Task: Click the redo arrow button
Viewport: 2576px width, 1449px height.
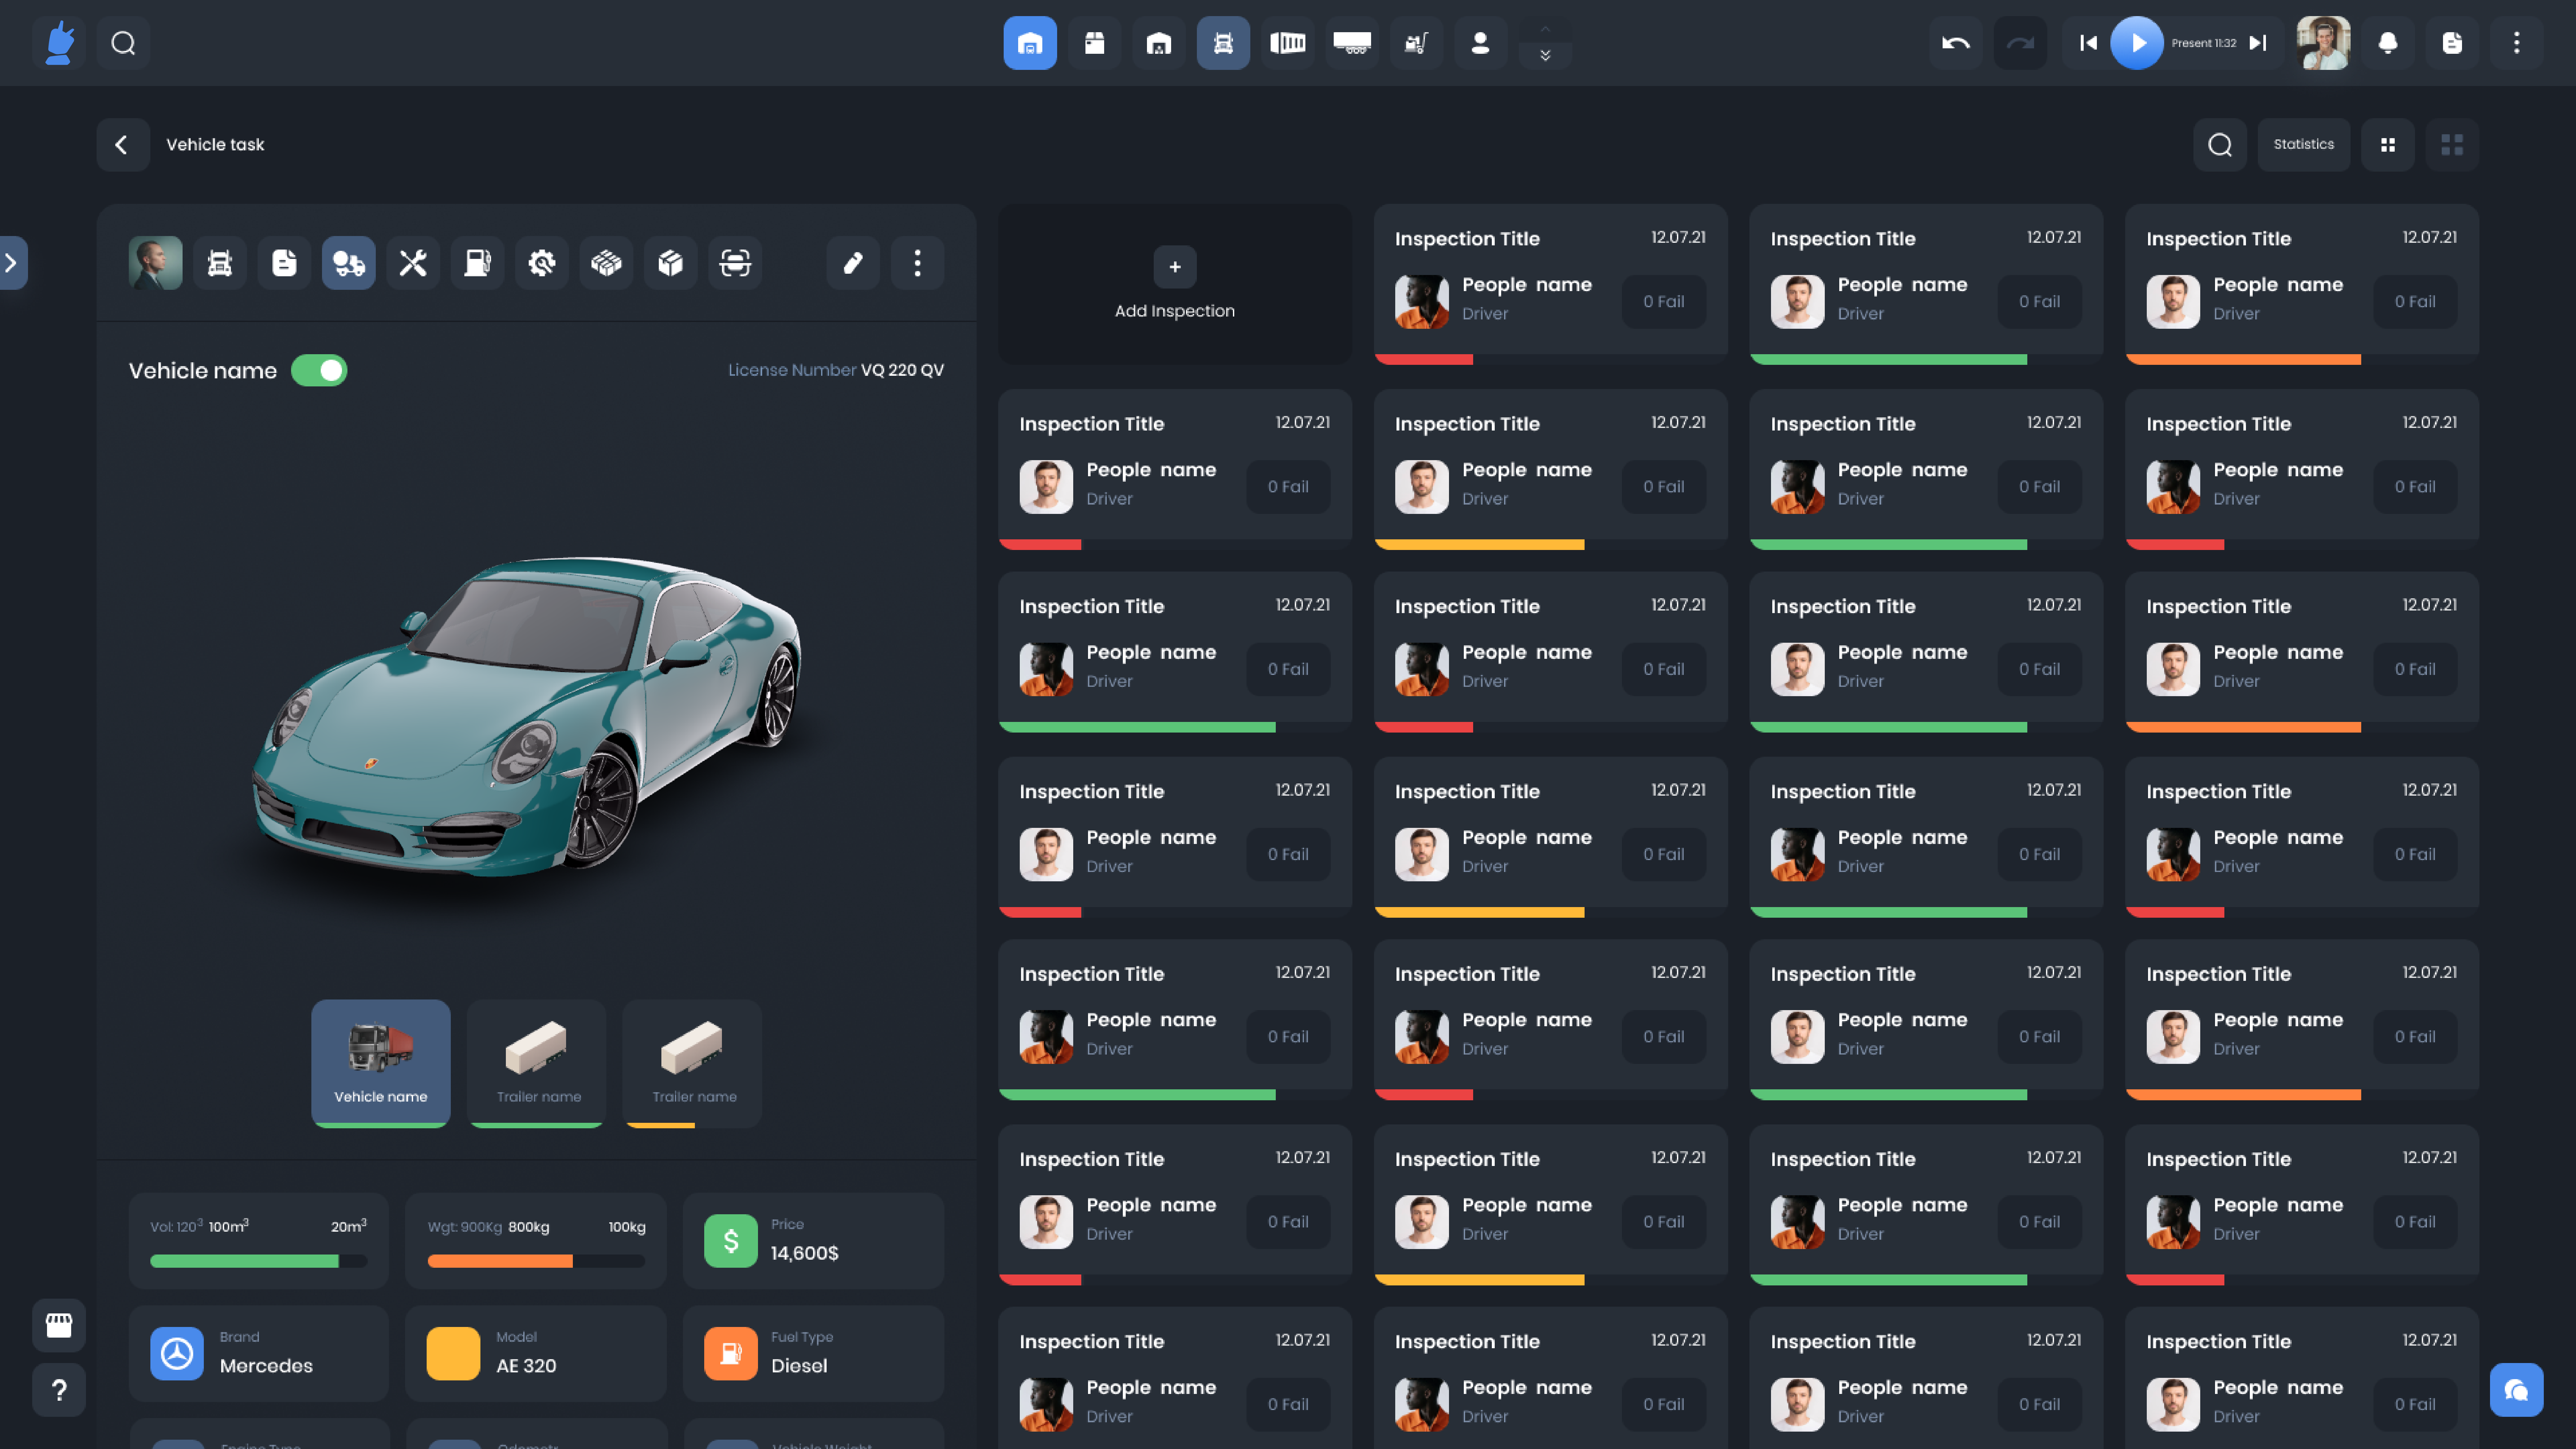Action: (2020, 43)
